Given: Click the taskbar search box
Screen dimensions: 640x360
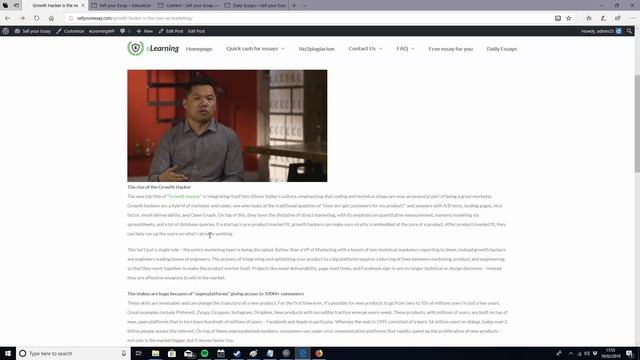Looking at the screenshot, I should pos(73,353).
